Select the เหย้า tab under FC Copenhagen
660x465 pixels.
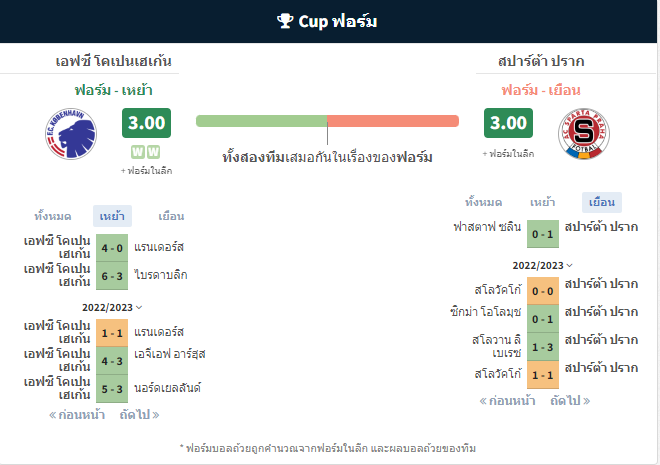[x=112, y=216]
